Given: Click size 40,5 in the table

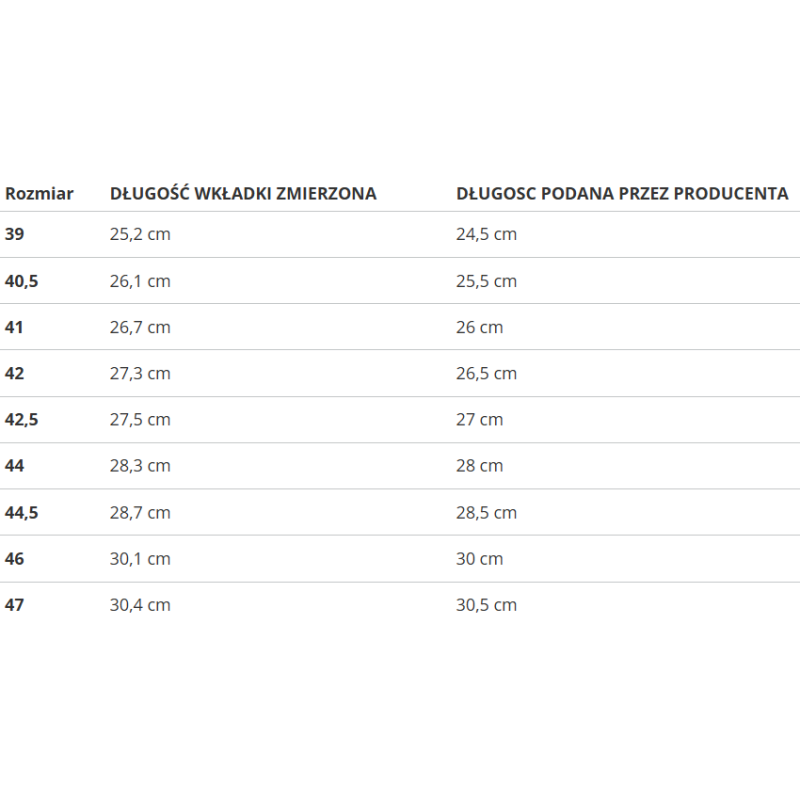Looking at the screenshot, I should pyautogui.click(x=21, y=281).
